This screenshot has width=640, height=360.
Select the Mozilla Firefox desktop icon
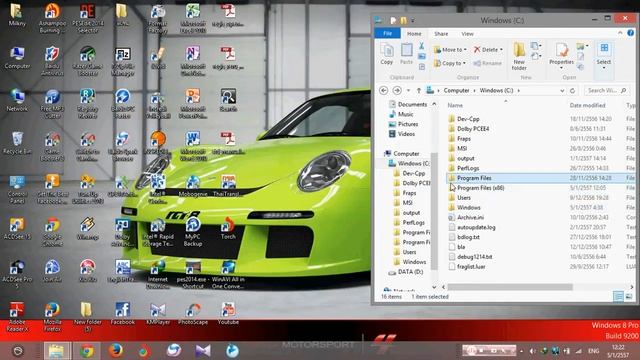(x=52, y=317)
